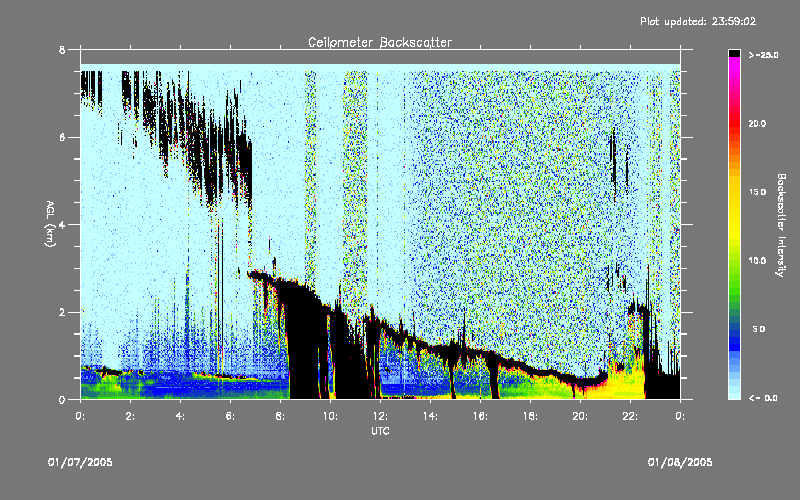Click the "Ceilometer Backscatter" plot title

[380, 42]
